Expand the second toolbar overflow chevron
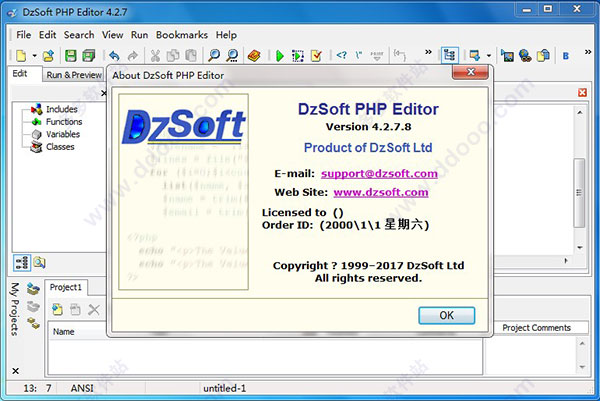The image size is (600, 401). pos(588,52)
